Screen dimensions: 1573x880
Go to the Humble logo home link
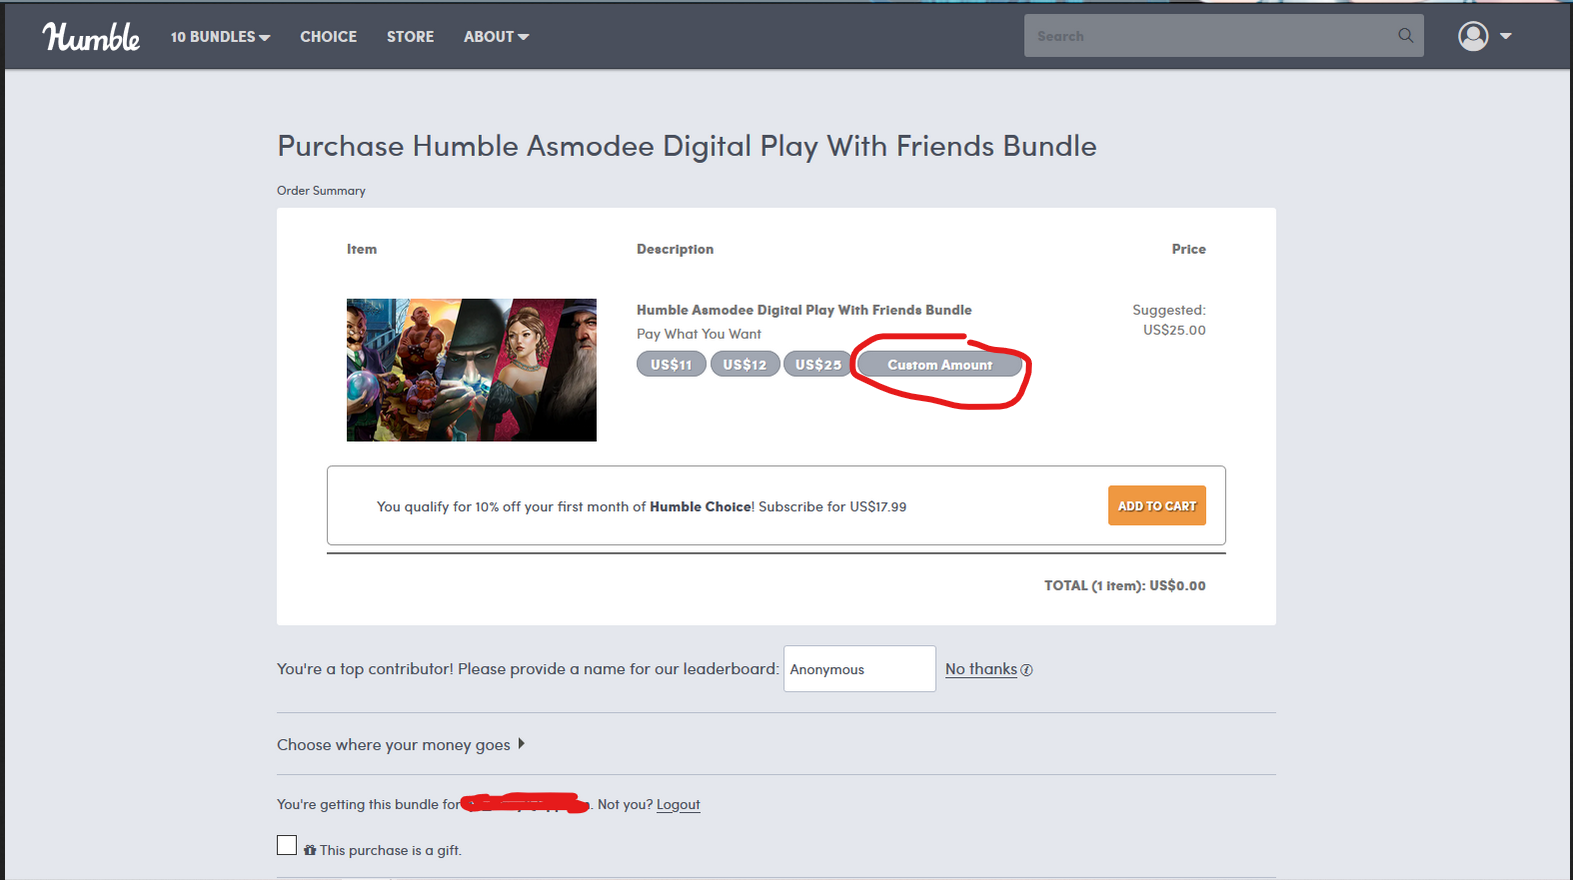[91, 37]
